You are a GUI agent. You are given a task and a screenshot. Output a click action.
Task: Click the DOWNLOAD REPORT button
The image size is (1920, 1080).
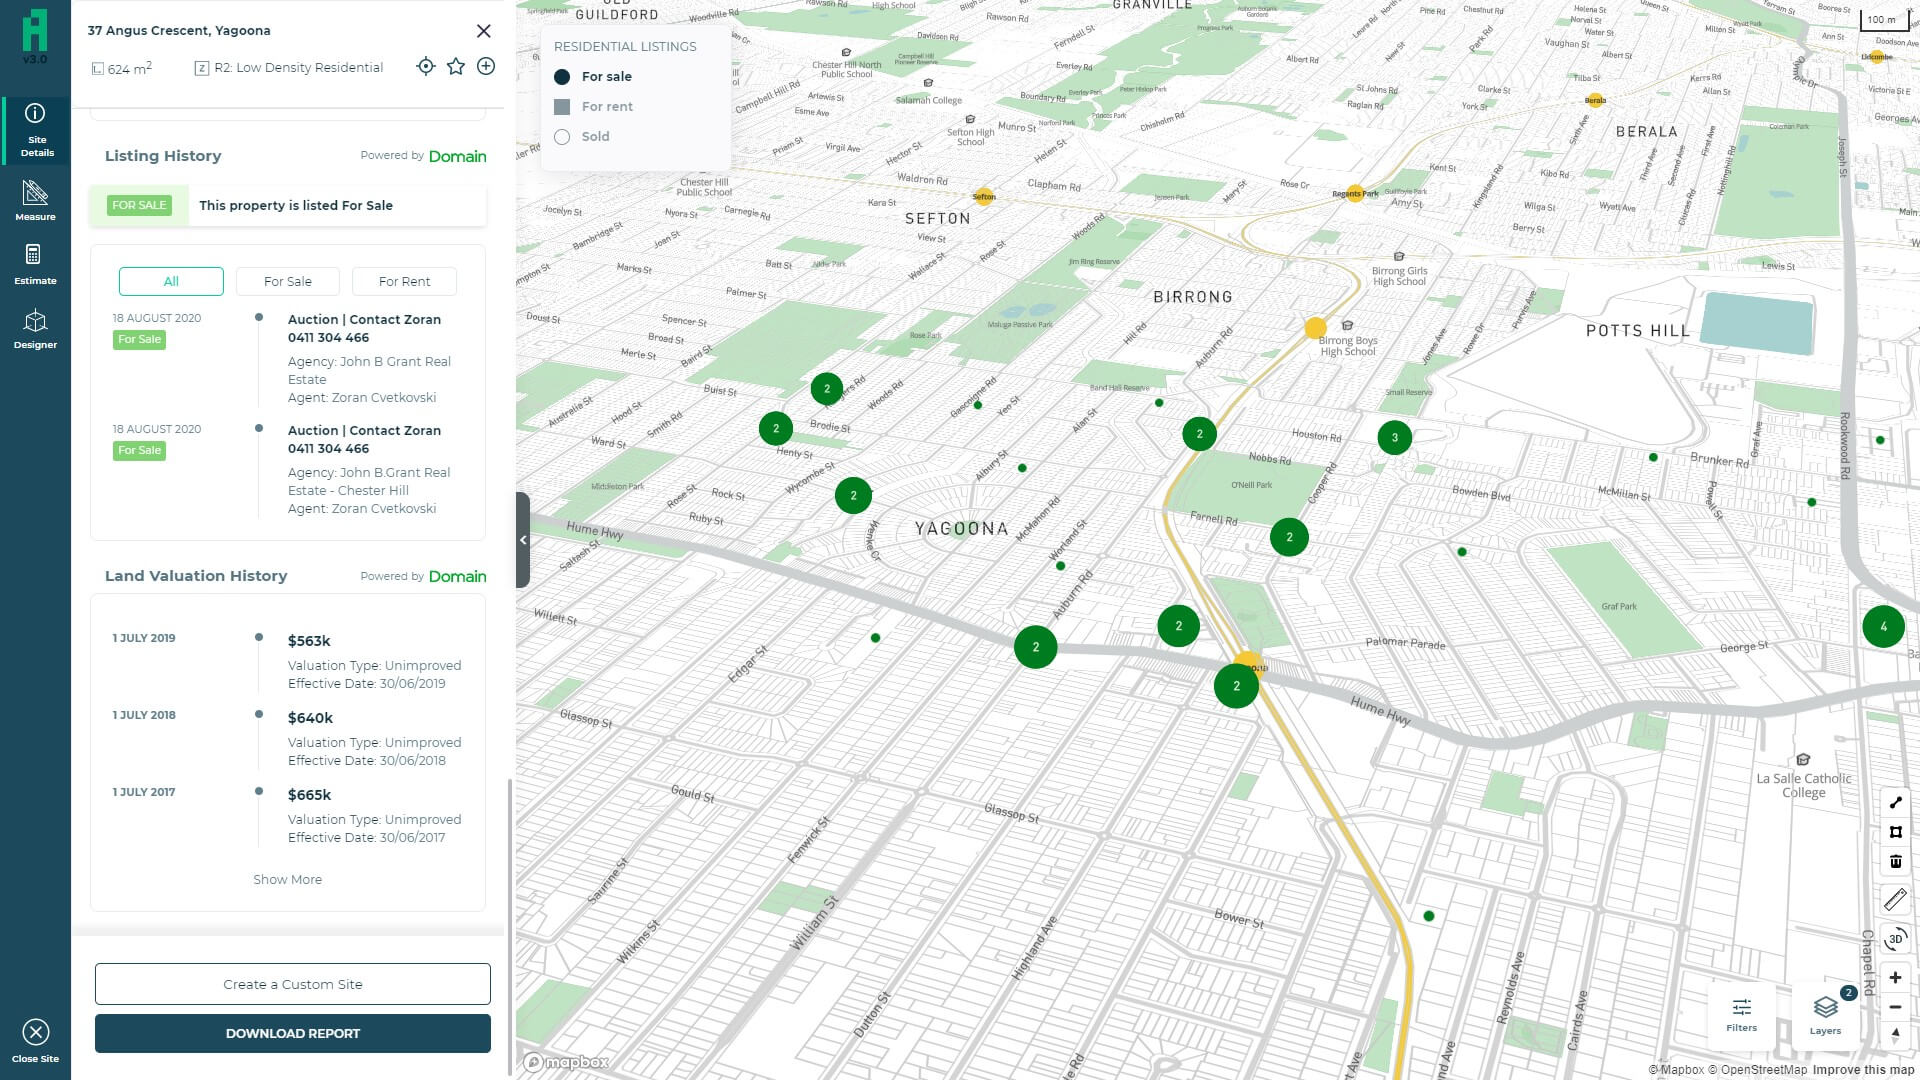293,1033
